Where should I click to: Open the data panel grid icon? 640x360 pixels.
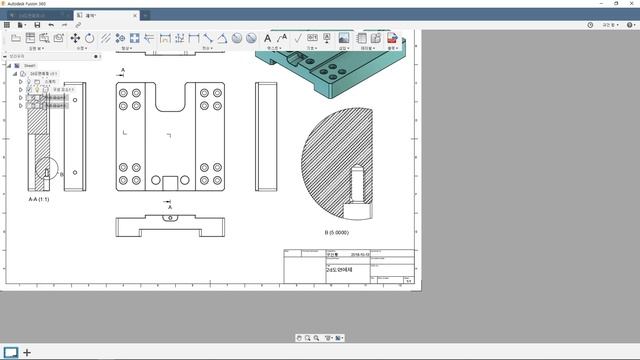7,25
